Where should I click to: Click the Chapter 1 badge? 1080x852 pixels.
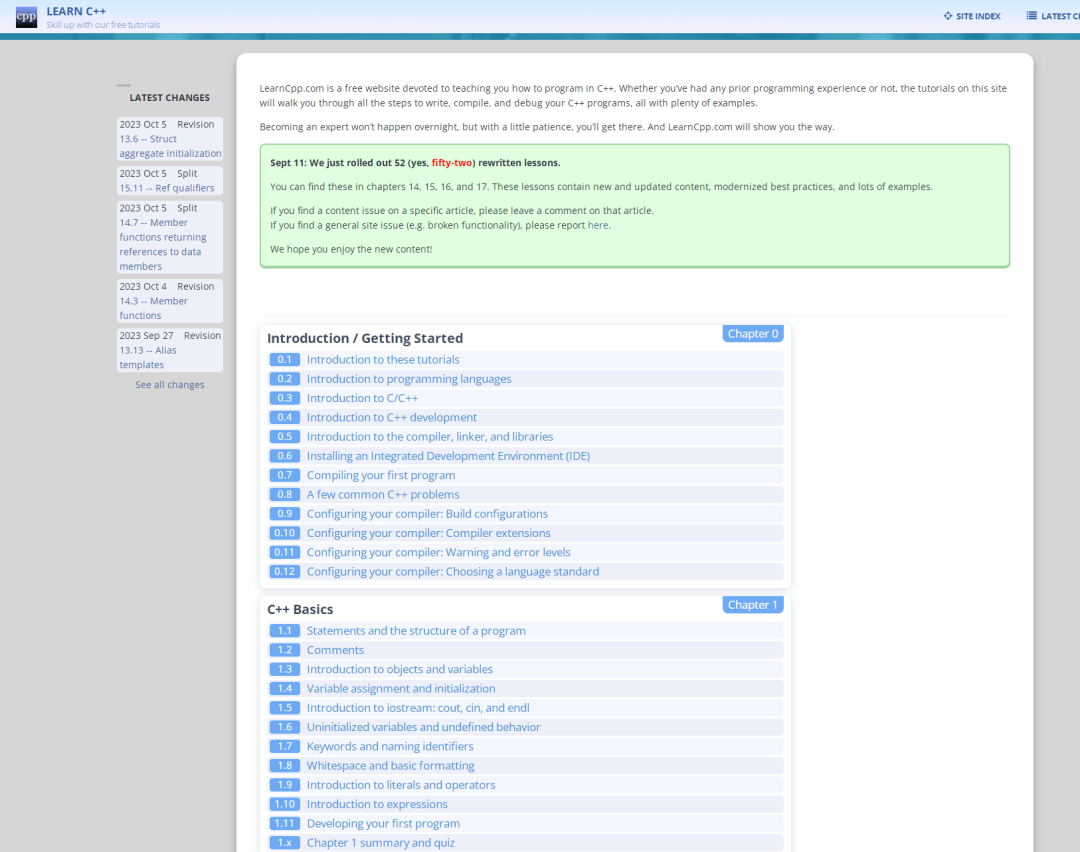pos(753,605)
